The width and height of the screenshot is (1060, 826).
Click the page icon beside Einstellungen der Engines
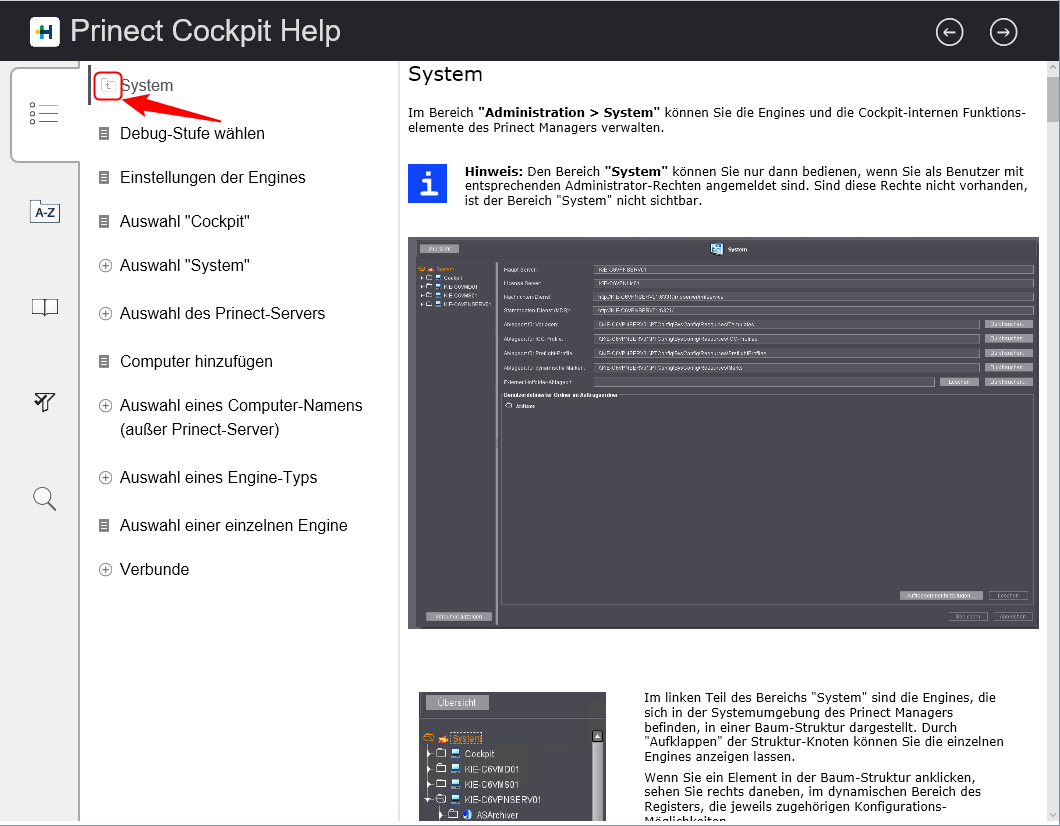104,178
